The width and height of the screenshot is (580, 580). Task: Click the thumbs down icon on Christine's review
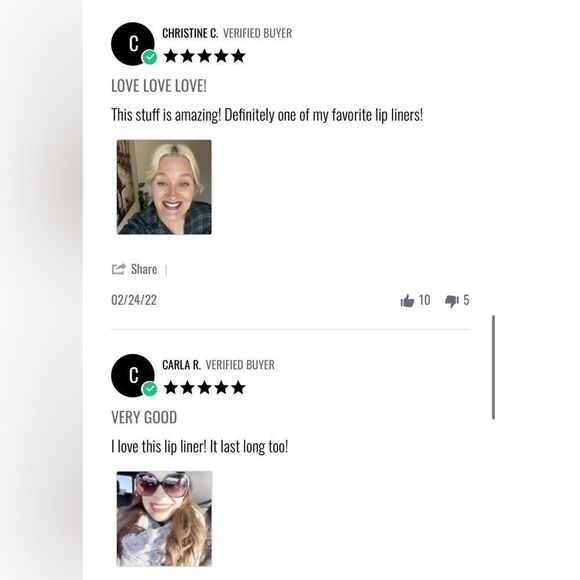coord(452,301)
